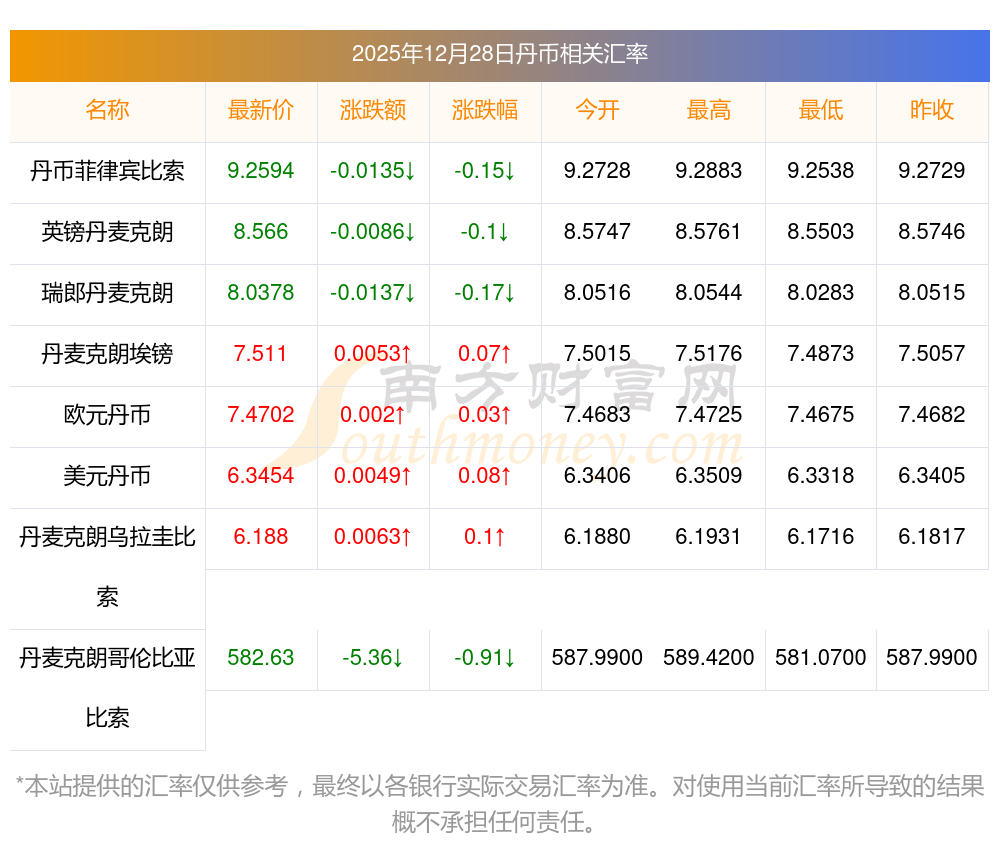Select the 美元丹币 row name
The height and width of the screenshot is (853, 1000).
[x=107, y=476]
